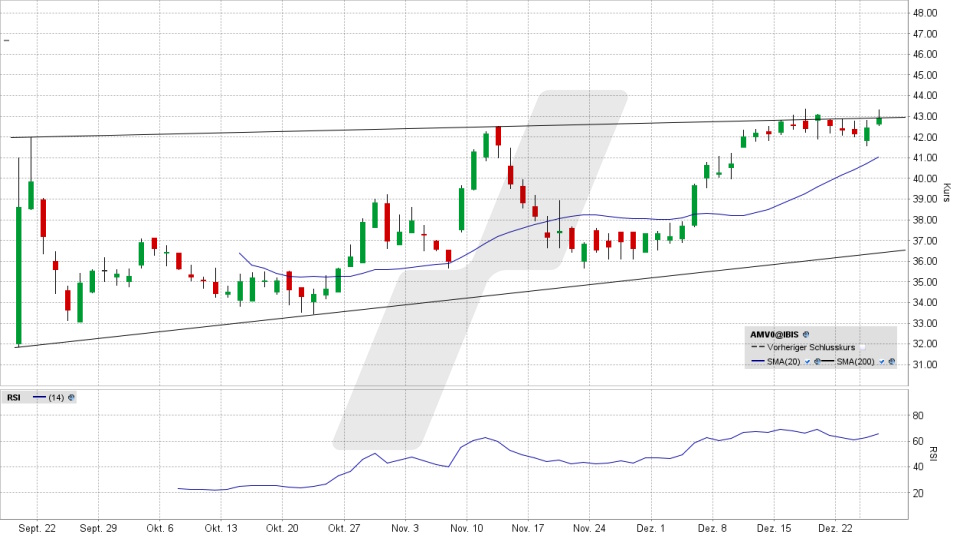This screenshot has width=960, height=540.
Task: Click the RSI 60 axis label
Action: point(918,441)
